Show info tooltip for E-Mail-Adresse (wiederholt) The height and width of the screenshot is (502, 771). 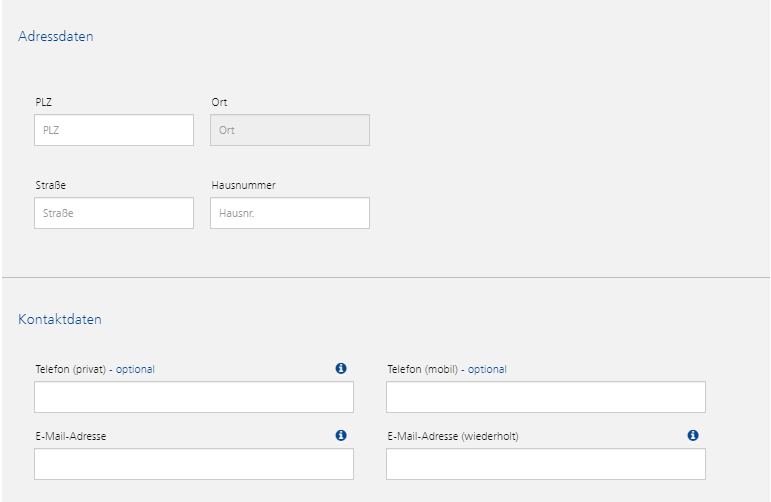(693, 435)
